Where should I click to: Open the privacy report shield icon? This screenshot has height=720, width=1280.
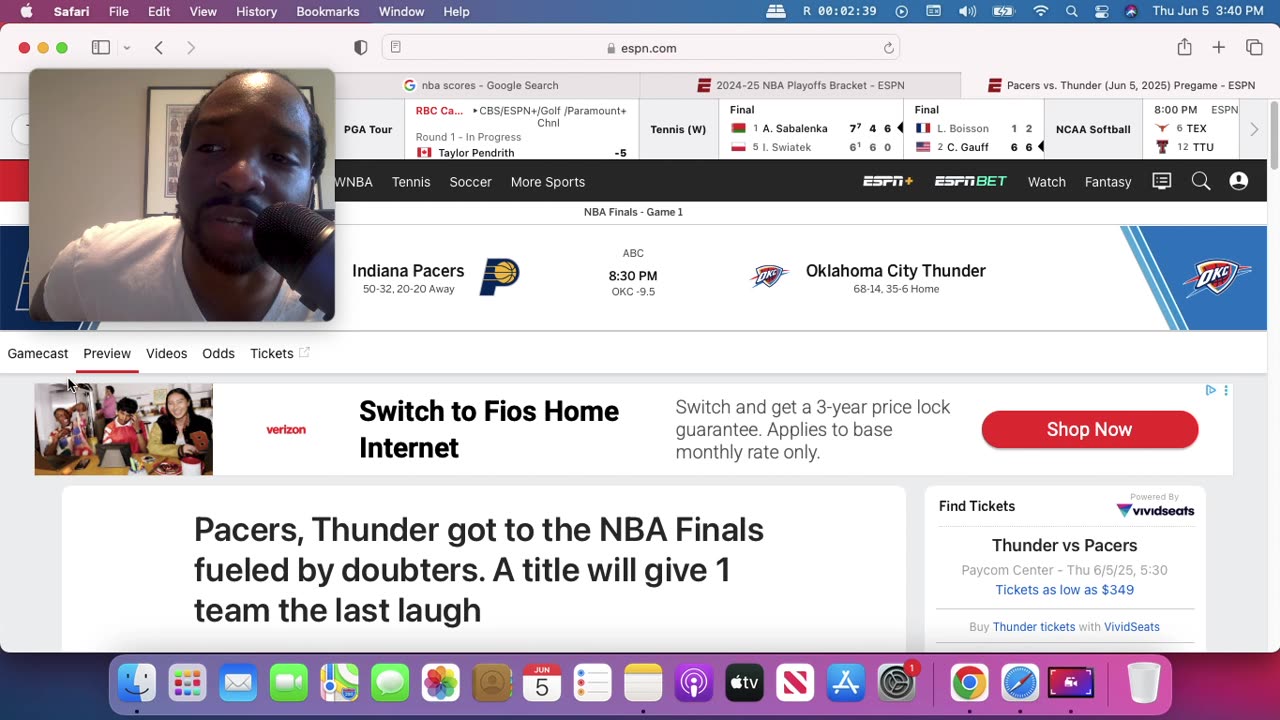tap(361, 48)
